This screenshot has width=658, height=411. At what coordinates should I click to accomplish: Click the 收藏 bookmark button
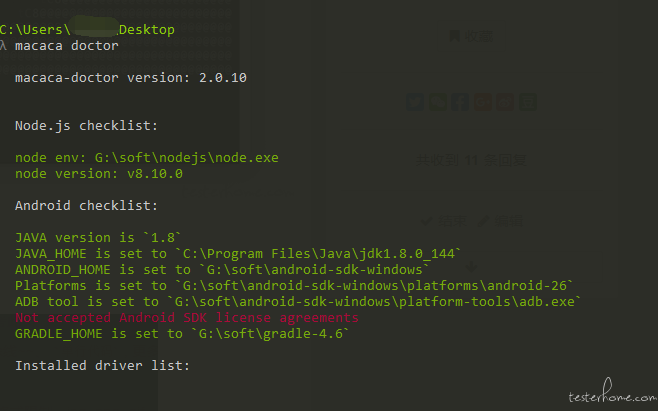tap(470, 36)
